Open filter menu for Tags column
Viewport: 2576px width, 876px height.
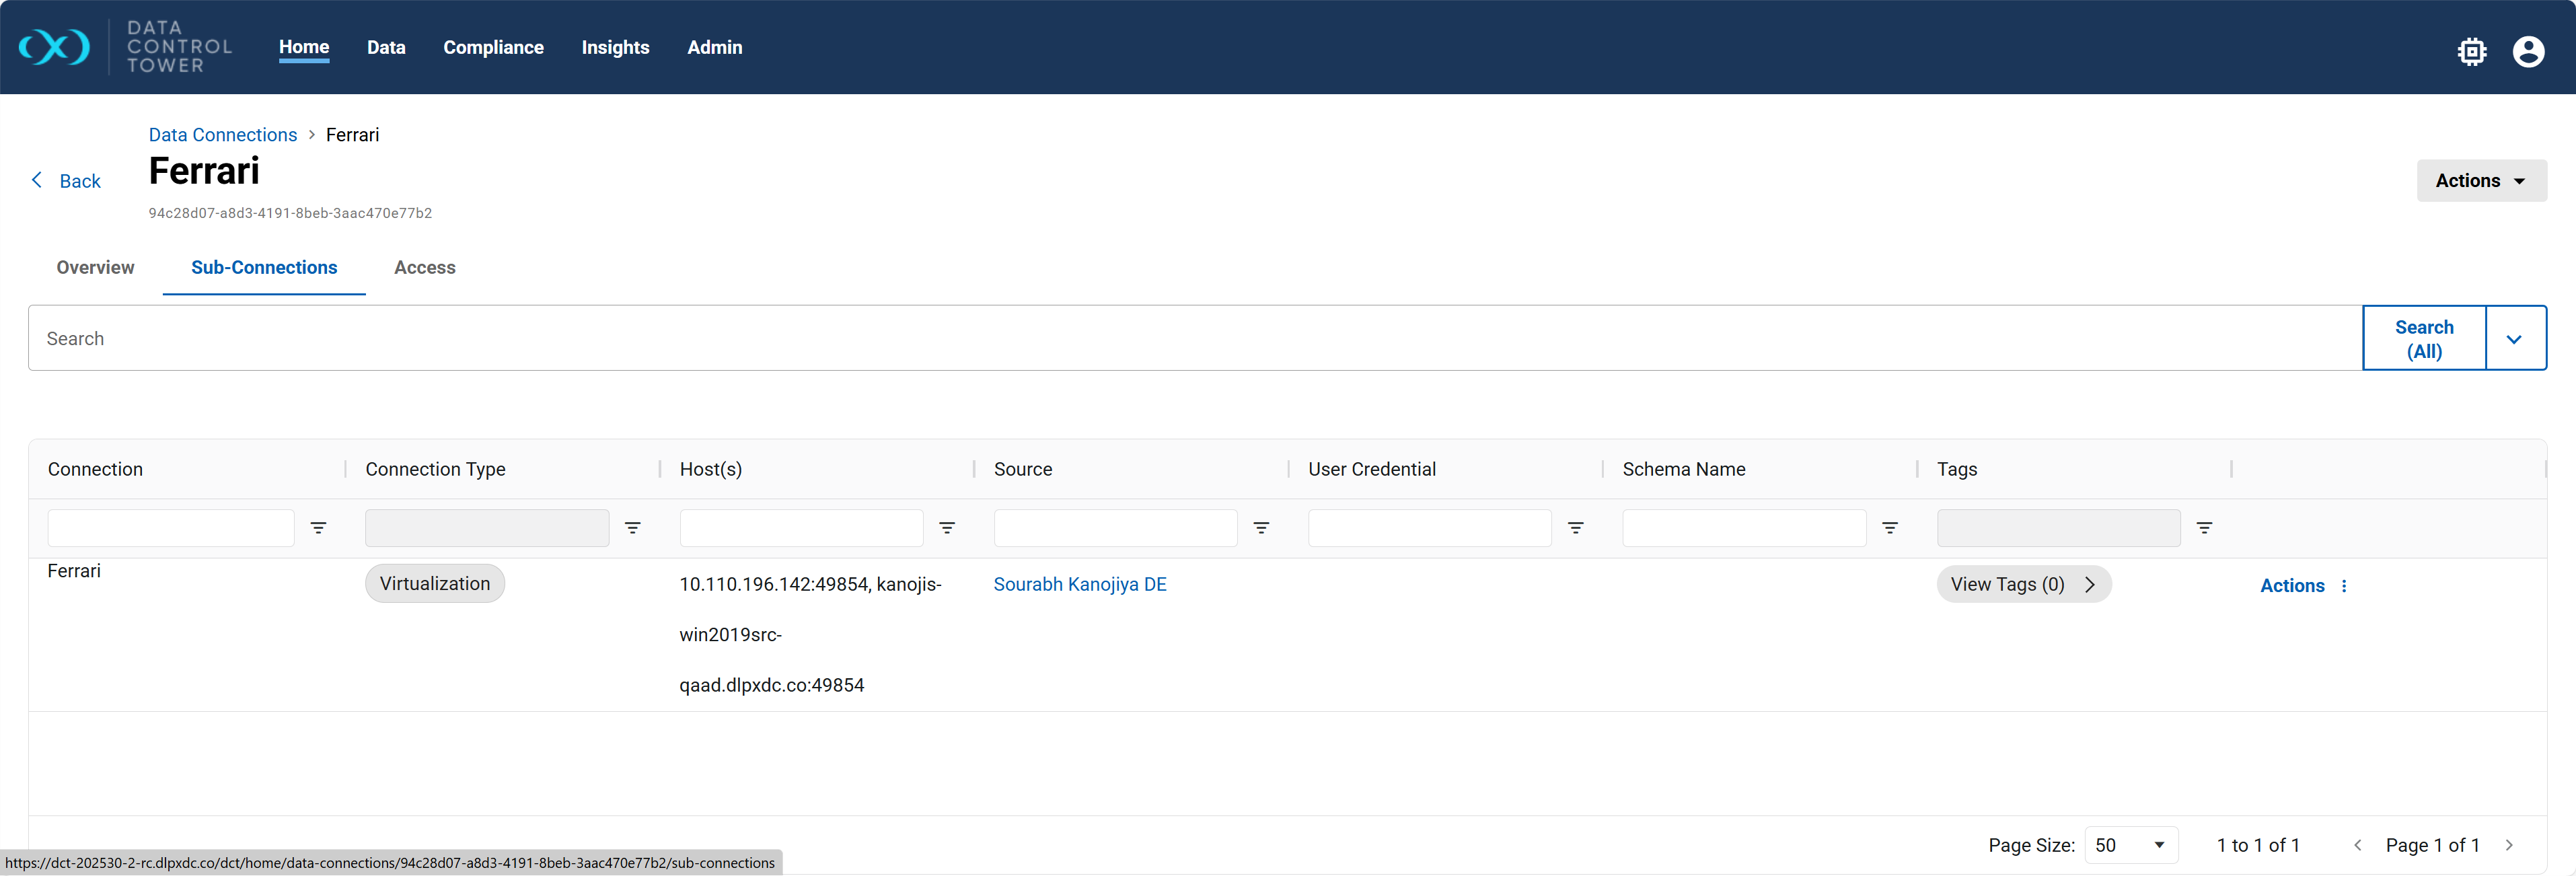tap(2204, 528)
